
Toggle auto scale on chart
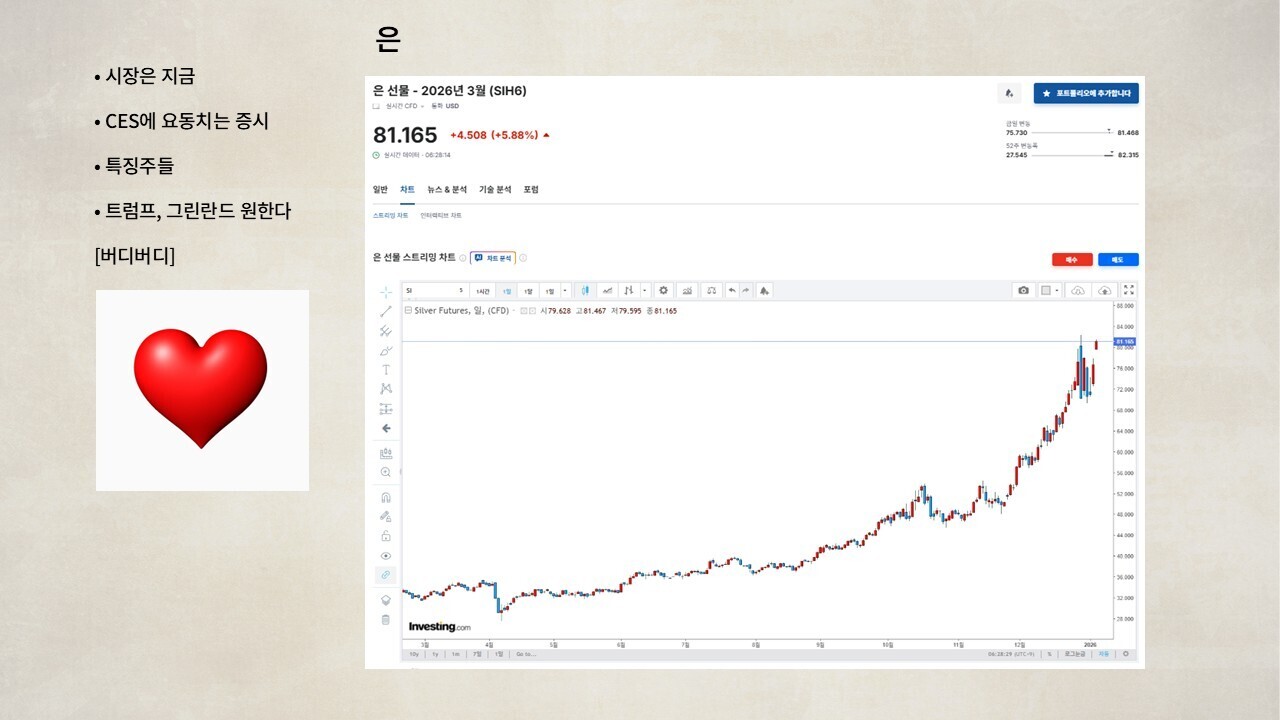(x=1104, y=654)
